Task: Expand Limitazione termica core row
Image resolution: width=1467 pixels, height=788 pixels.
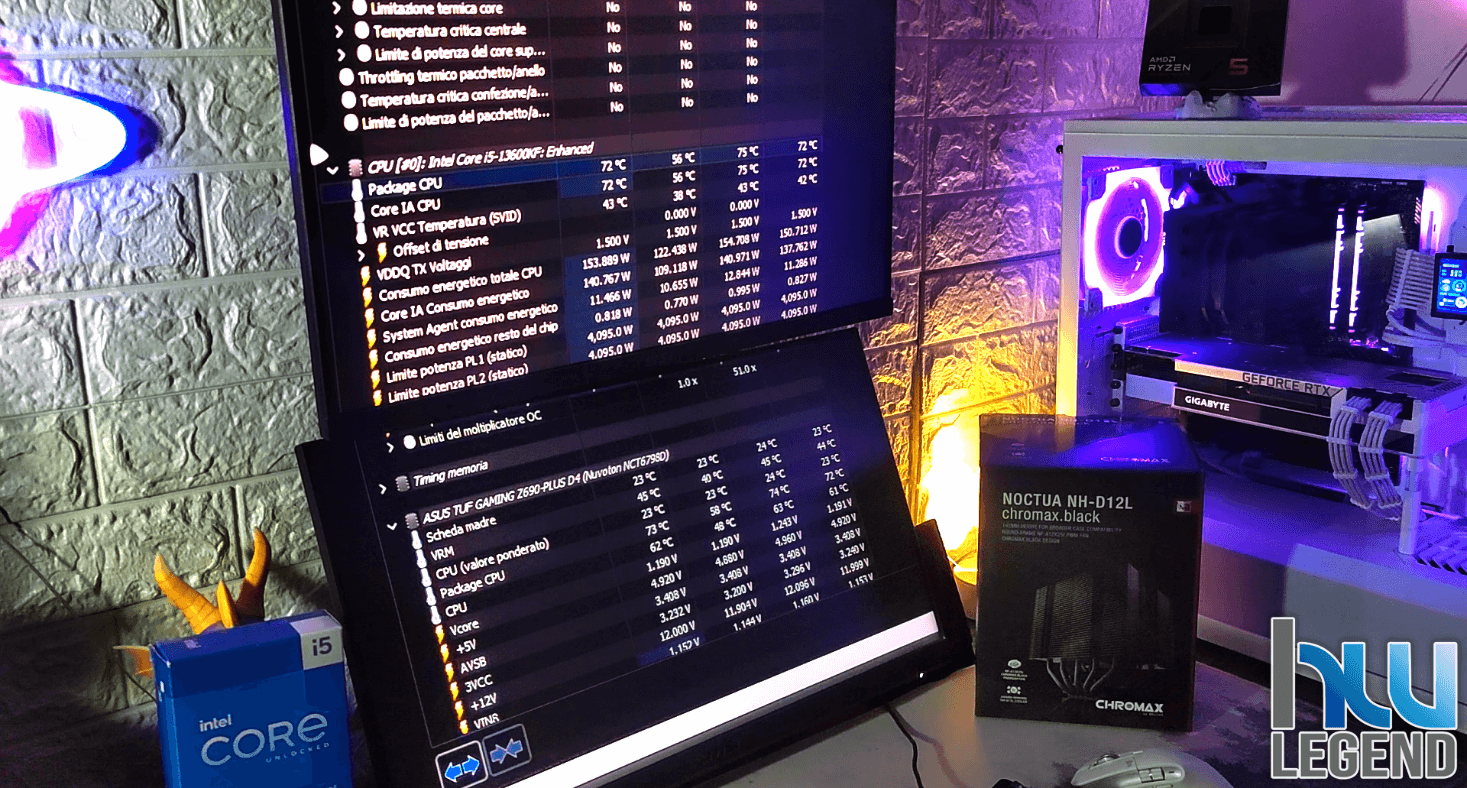Action: [x=338, y=8]
